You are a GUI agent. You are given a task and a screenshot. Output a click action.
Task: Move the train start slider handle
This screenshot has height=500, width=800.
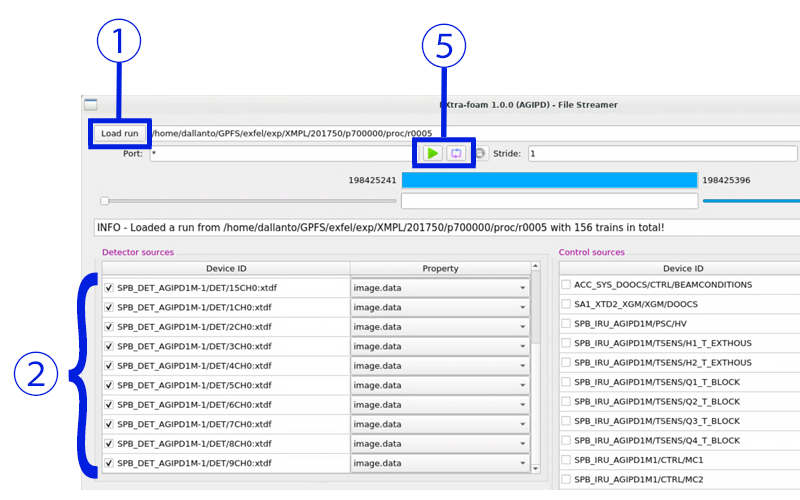click(x=105, y=201)
